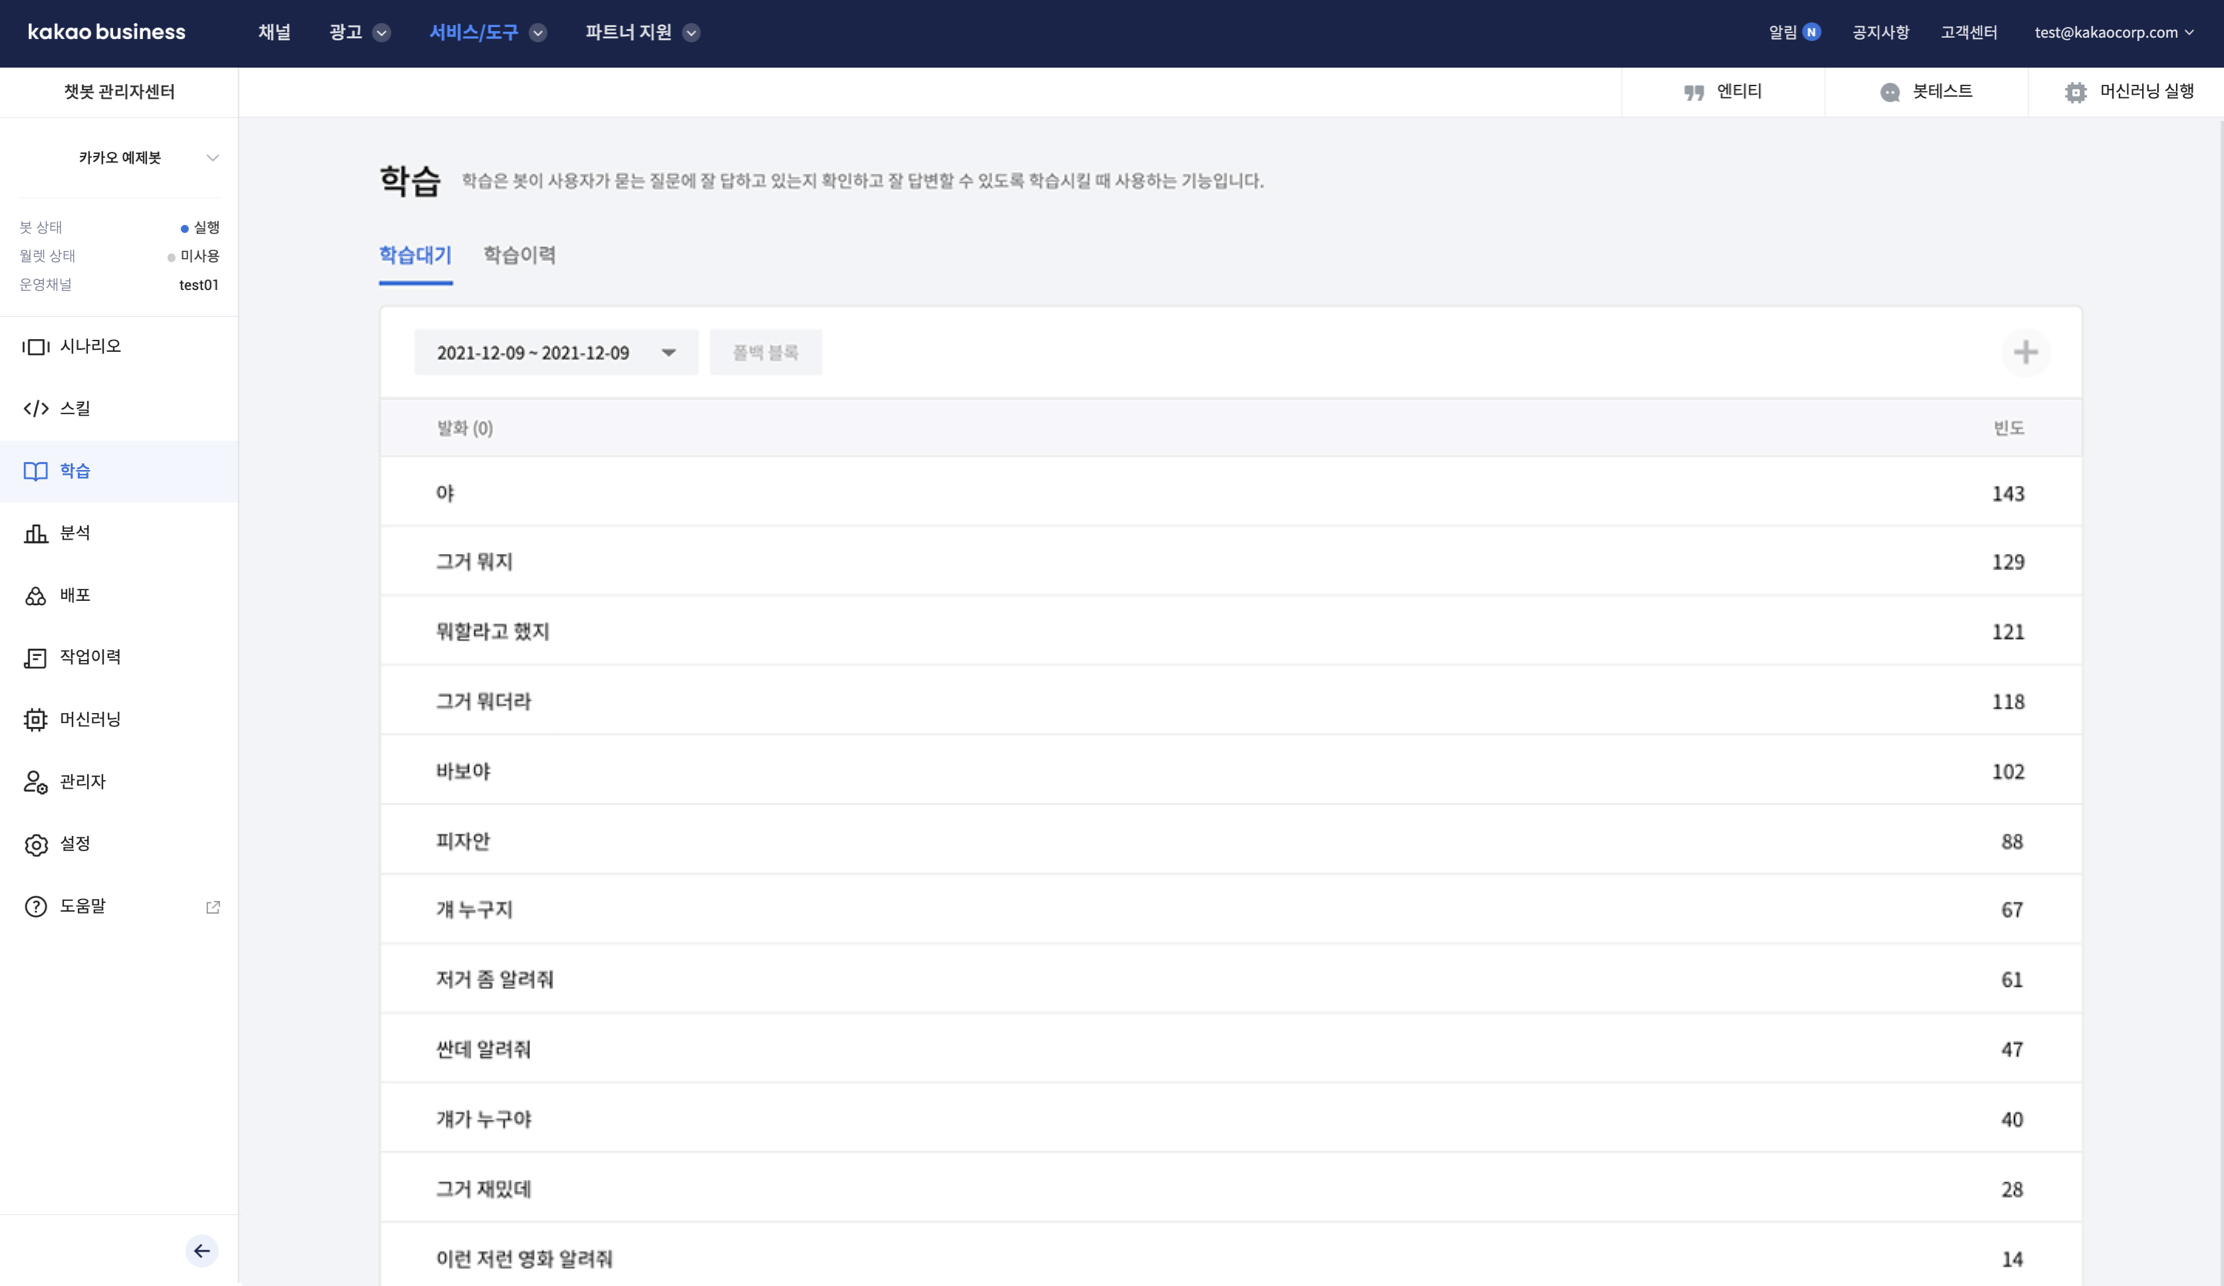
Task: Open the 채널 menu item
Action: 274,33
